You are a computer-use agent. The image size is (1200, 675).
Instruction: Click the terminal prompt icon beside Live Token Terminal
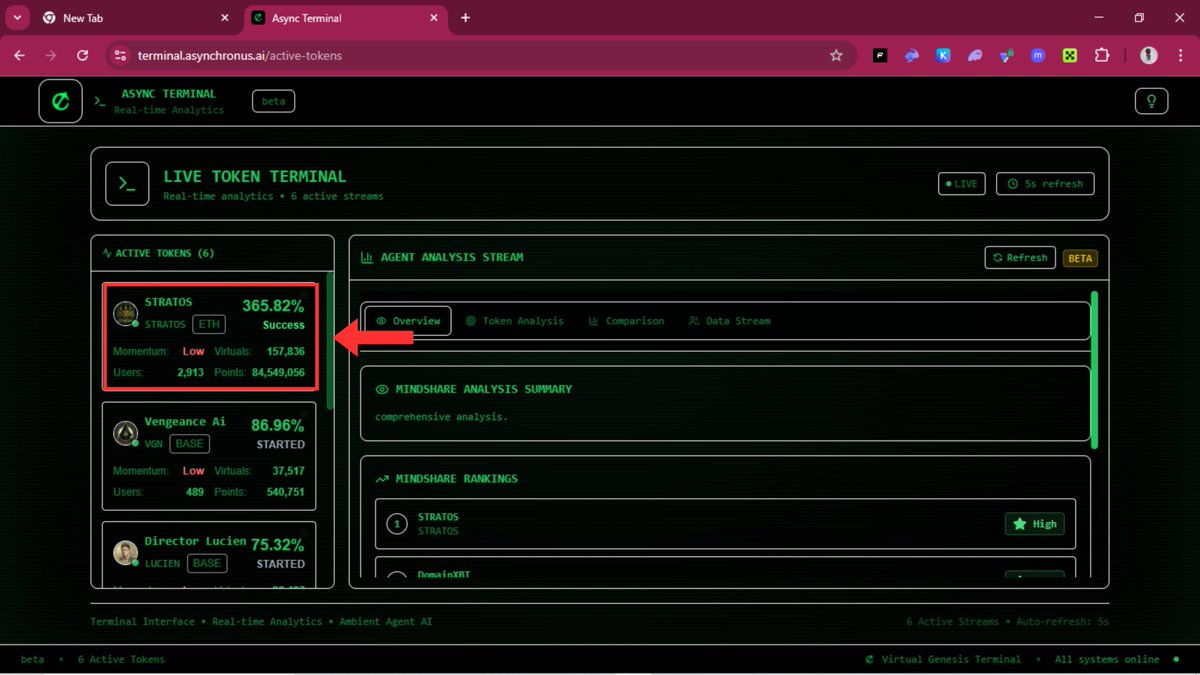(x=127, y=184)
